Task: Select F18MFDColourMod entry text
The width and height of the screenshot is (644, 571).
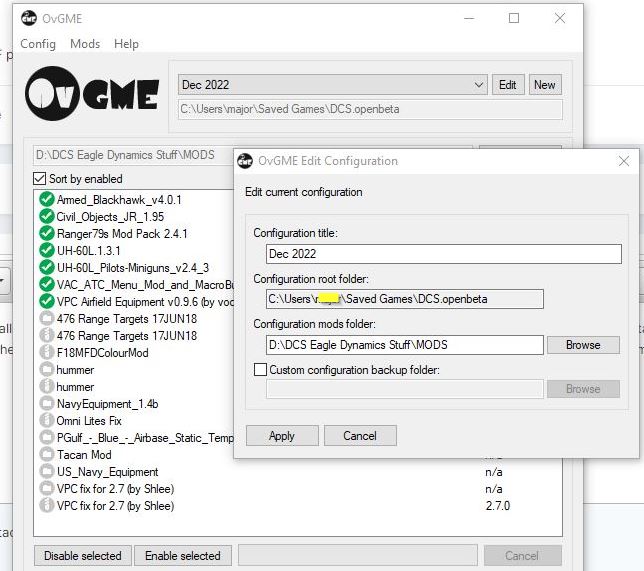Action: click(103, 352)
